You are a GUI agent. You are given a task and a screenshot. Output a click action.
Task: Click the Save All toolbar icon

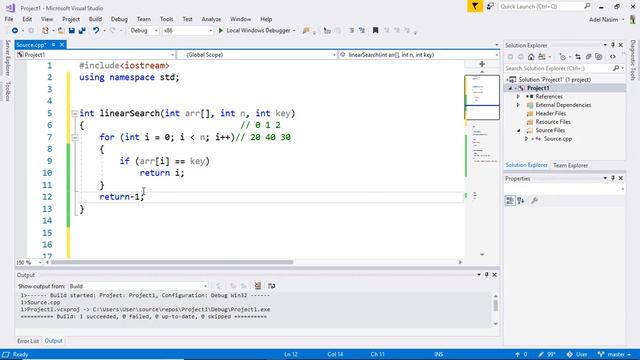click(x=82, y=31)
